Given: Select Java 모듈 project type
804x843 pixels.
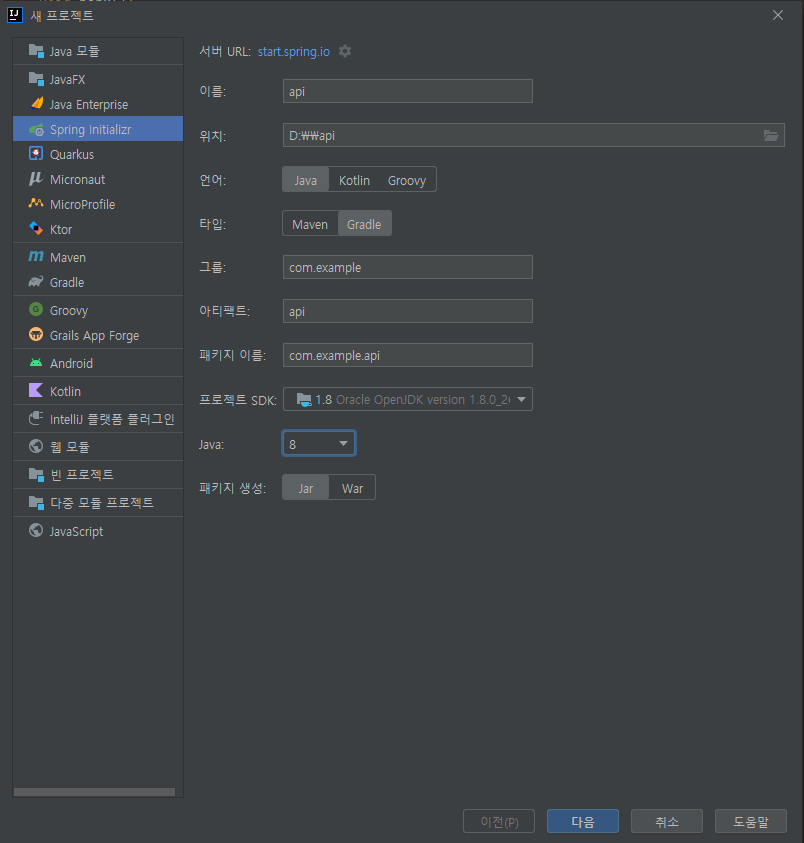Looking at the screenshot, I should click(98, 51).
